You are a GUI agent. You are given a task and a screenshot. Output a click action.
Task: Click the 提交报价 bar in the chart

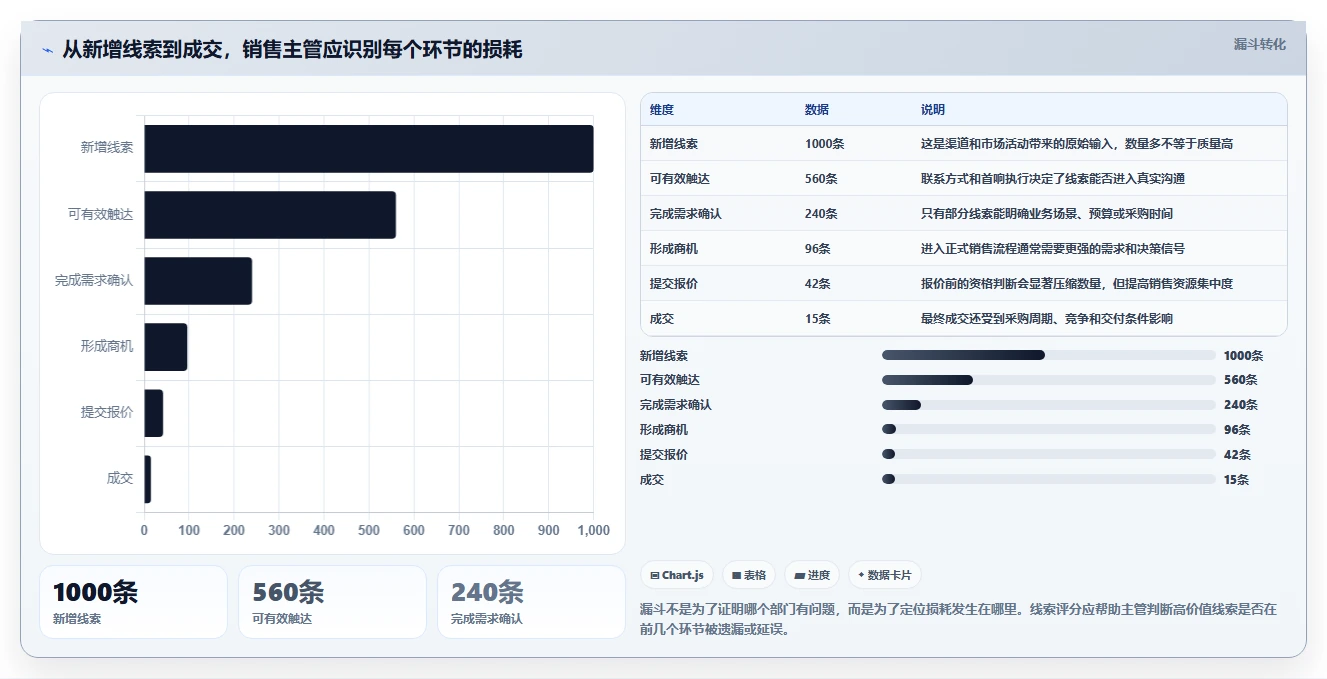tap(154, 413)
